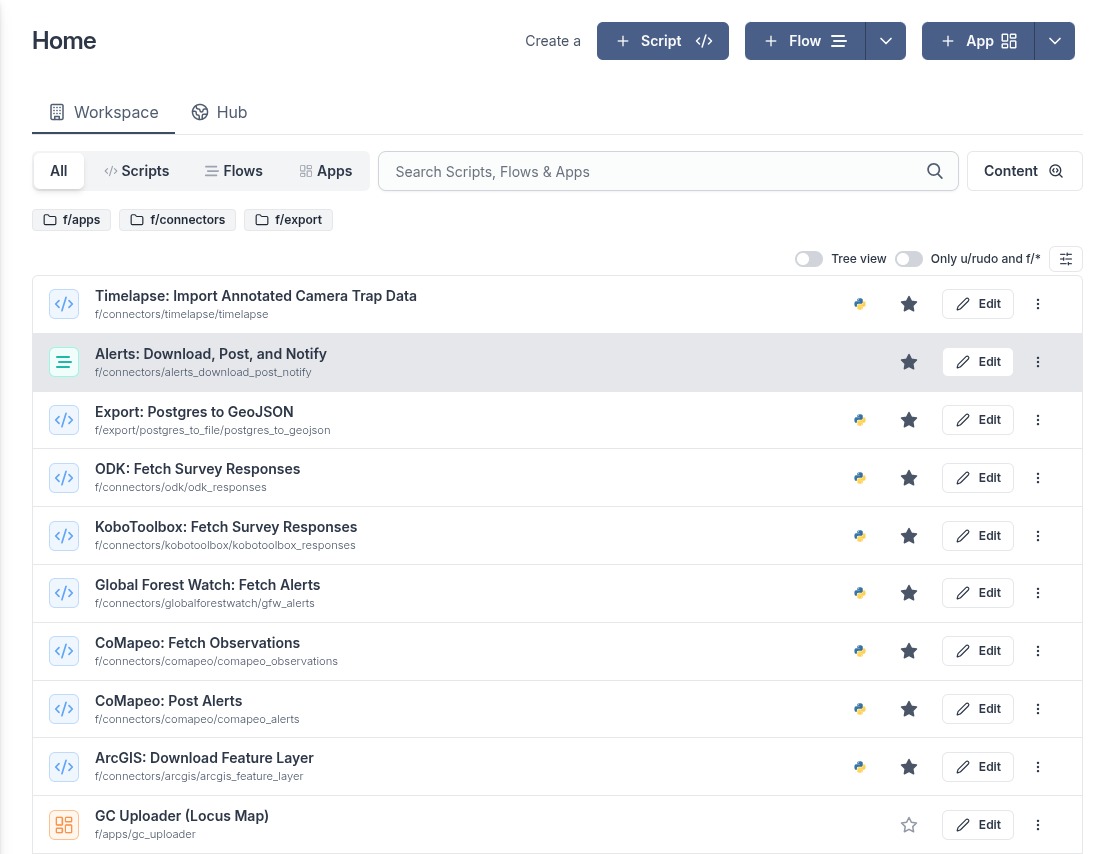Screen dimensions: 1114x854
Task: Select the Flows filter tab
Action: point(233,171)
